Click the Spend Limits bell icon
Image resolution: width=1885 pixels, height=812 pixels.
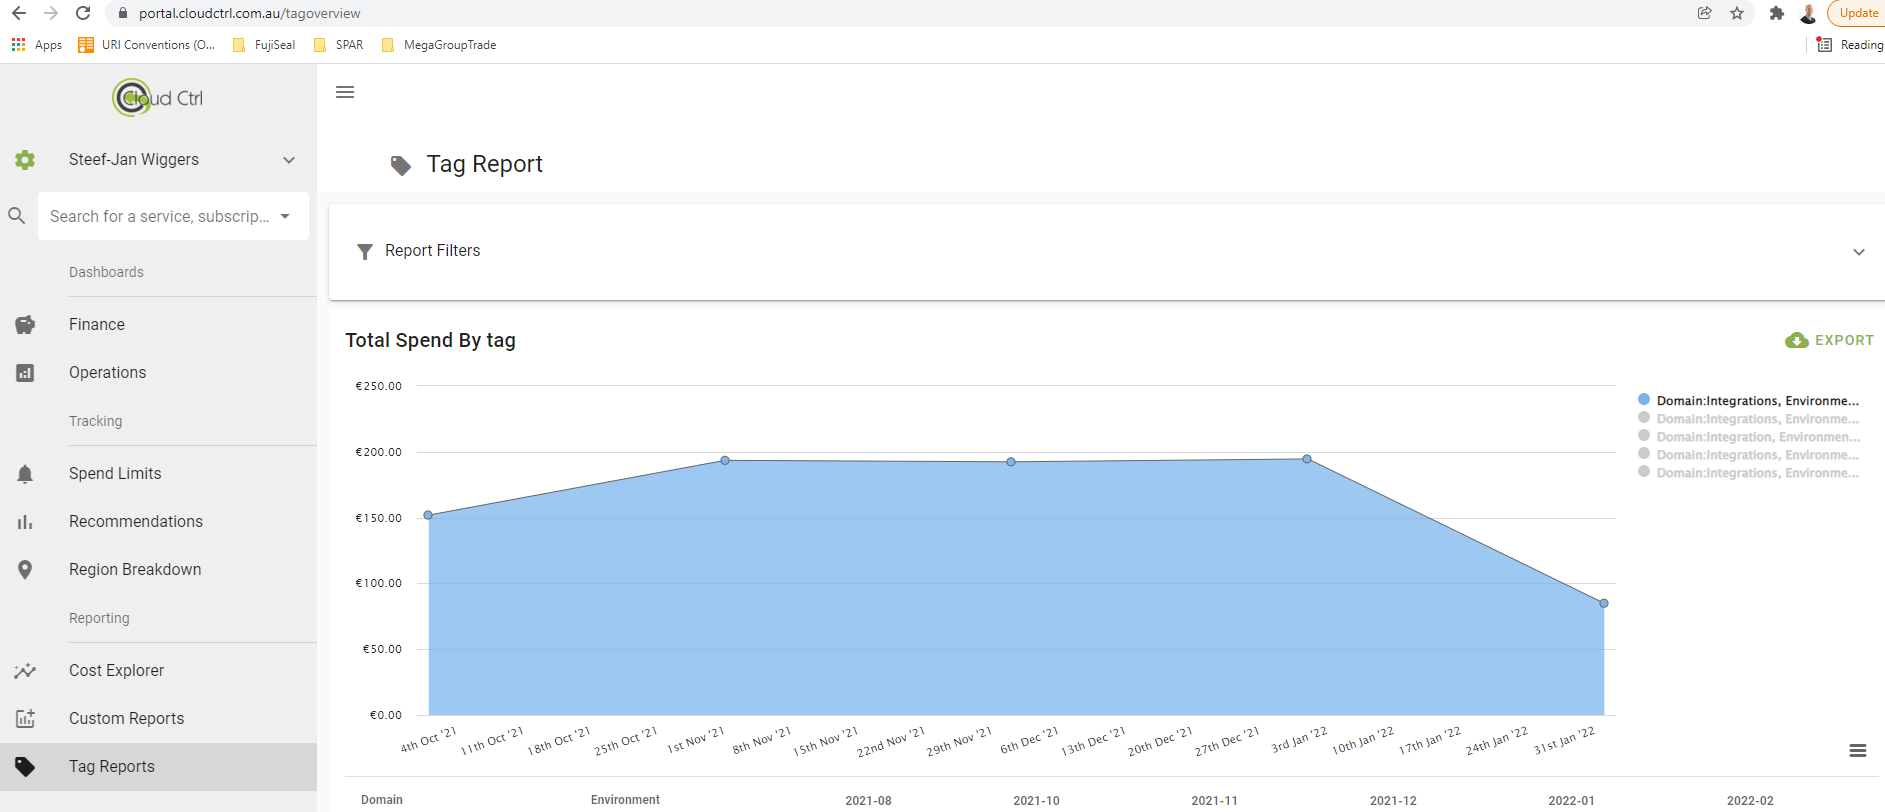[25, 474]
